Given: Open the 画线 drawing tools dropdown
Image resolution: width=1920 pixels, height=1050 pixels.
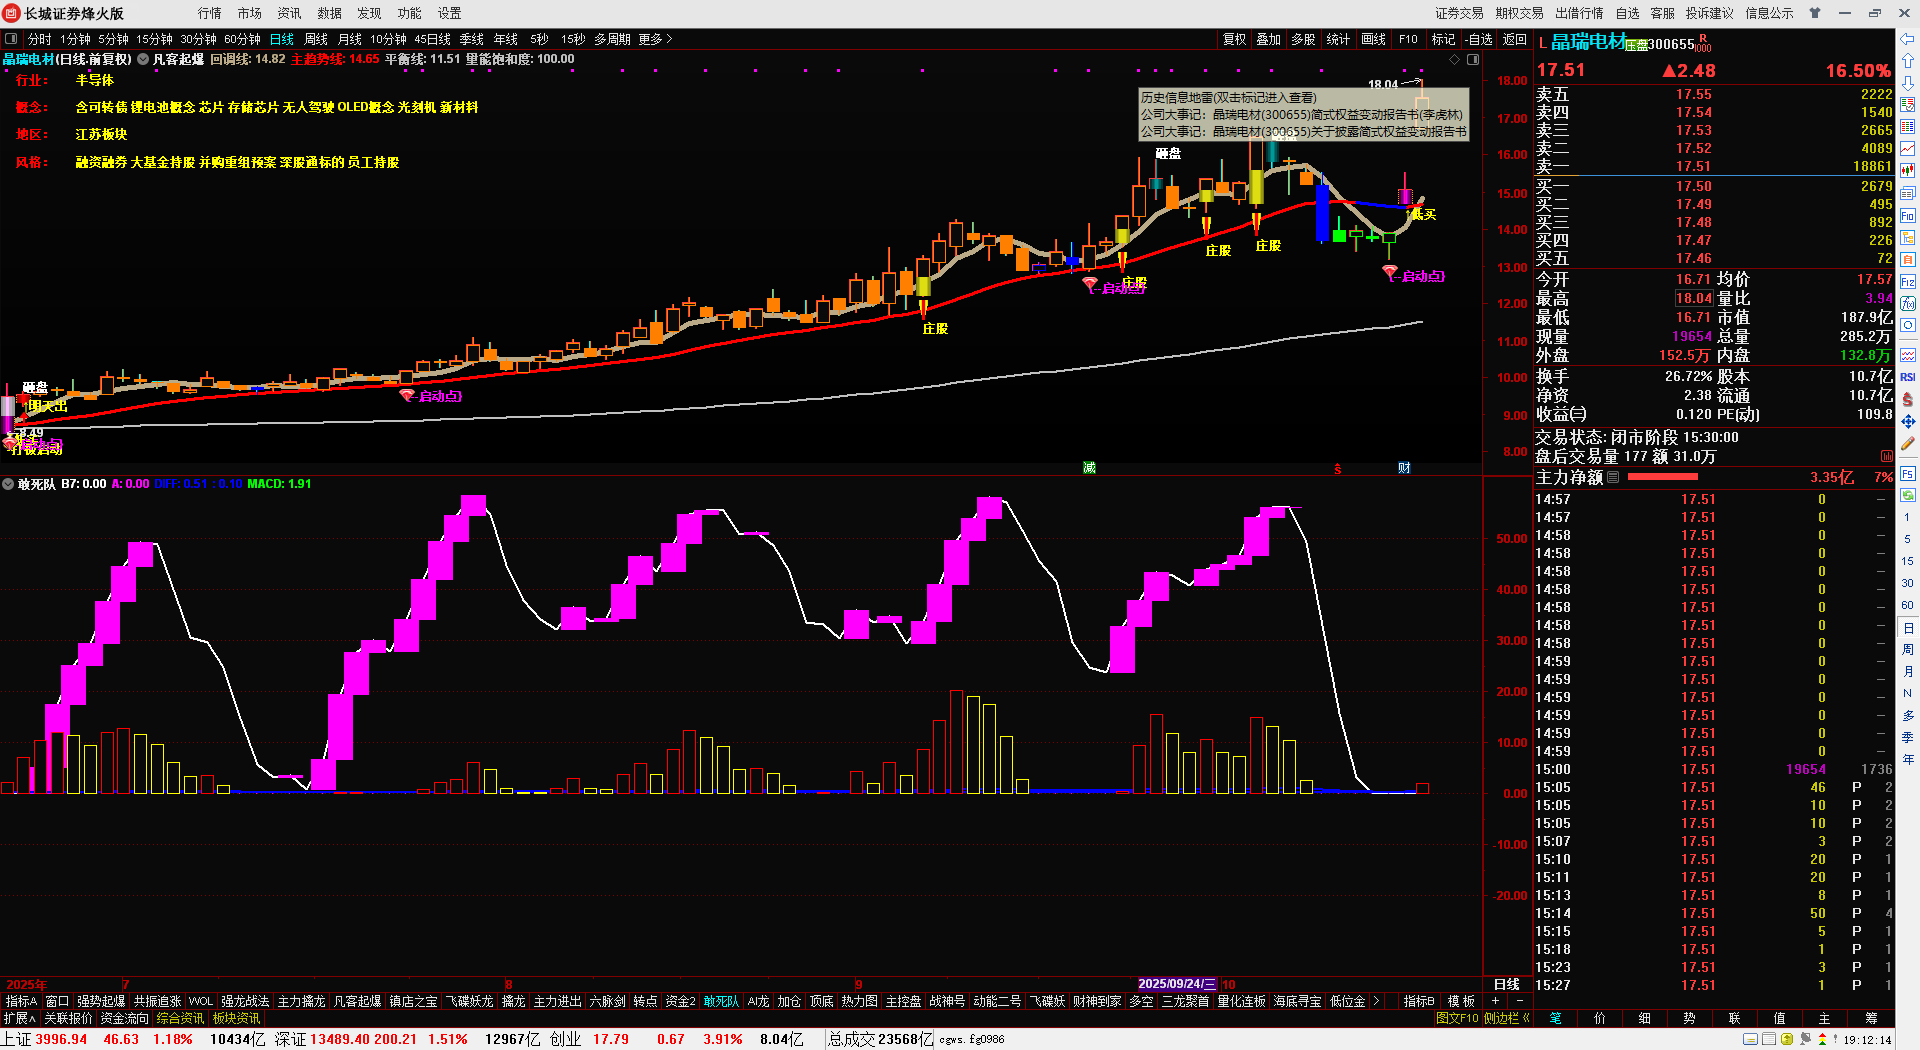Looking at the screenshot, I should (1374, 39).
